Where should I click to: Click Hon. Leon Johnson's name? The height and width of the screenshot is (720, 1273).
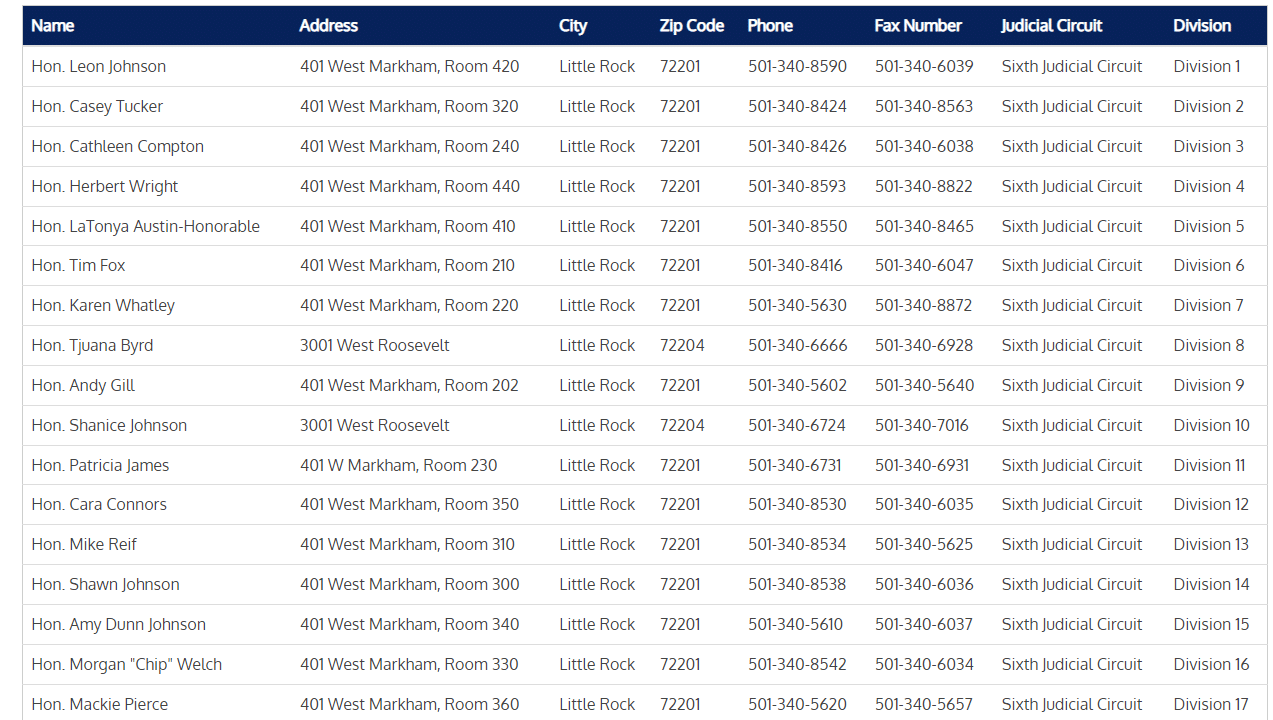(x=99, y=66)
